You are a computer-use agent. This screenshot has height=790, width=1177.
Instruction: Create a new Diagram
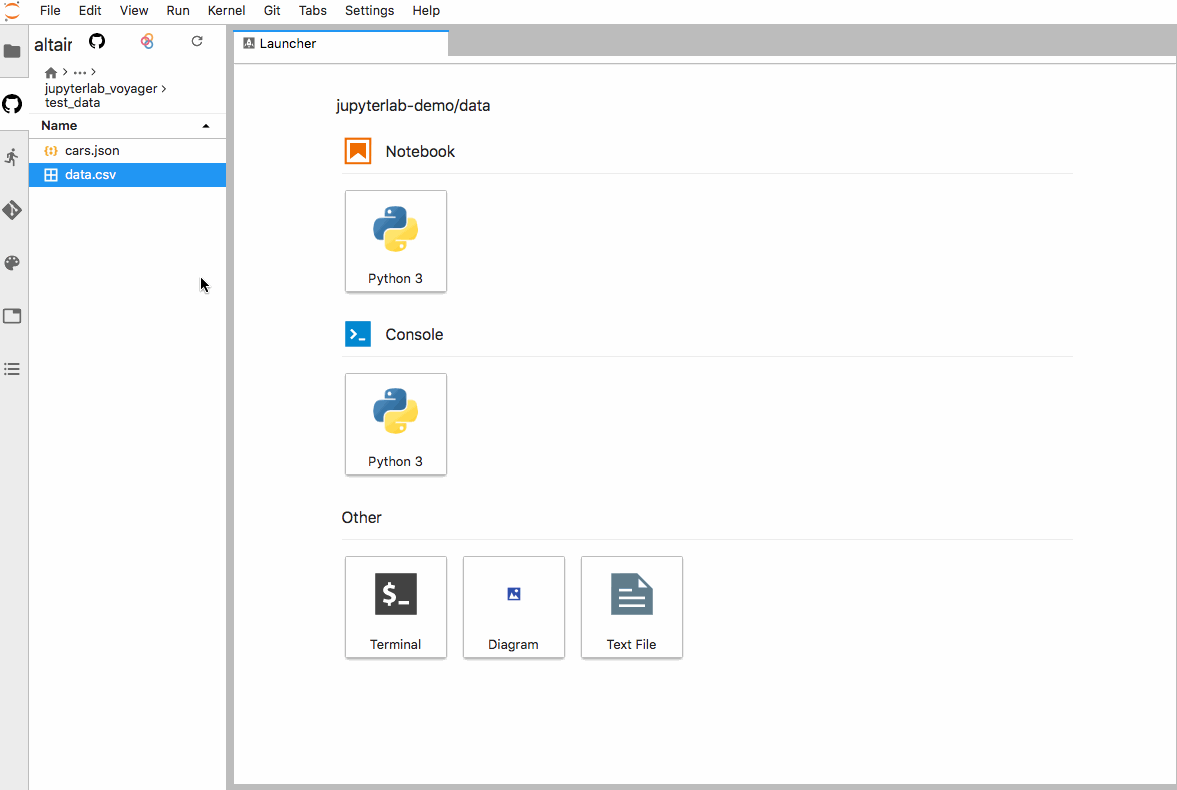(x=513, y=608)
